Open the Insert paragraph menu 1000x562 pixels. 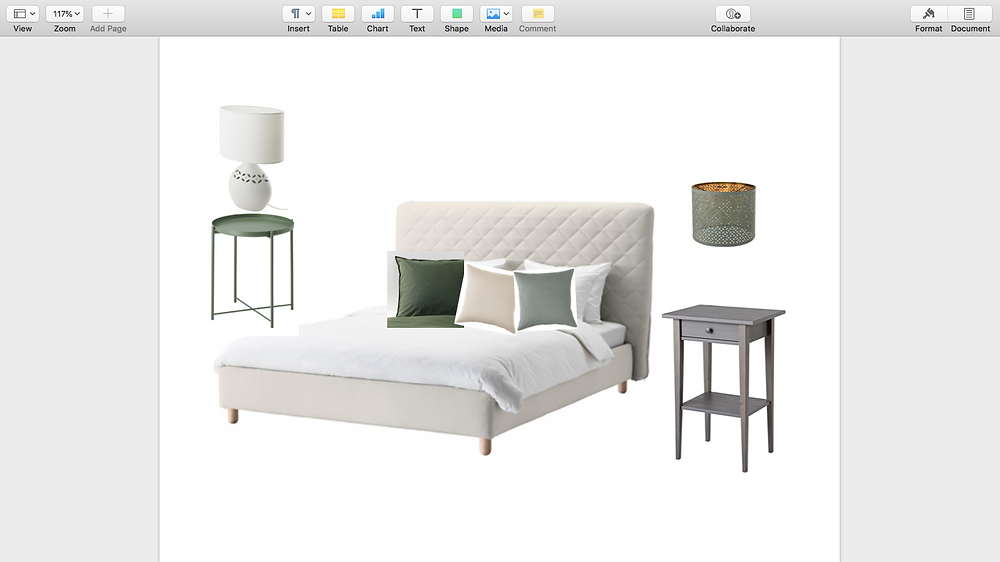click(x=298, y=14)
